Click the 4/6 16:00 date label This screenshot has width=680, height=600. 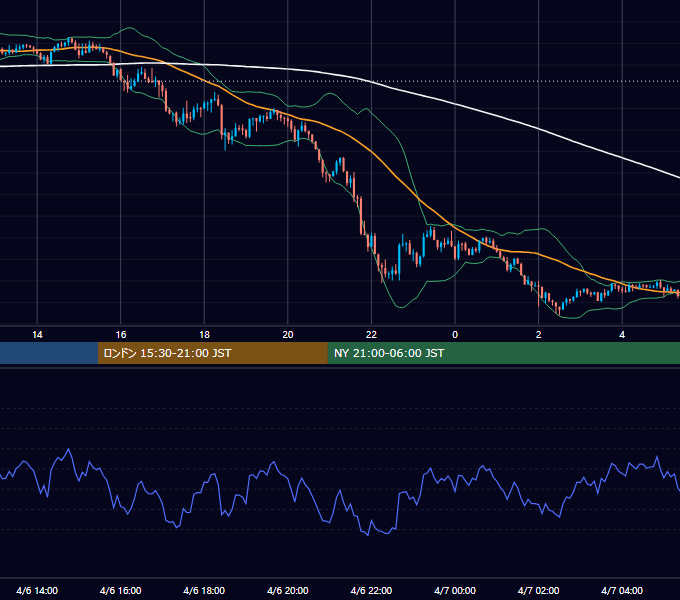pyautogui.click(x=121, y=591)
